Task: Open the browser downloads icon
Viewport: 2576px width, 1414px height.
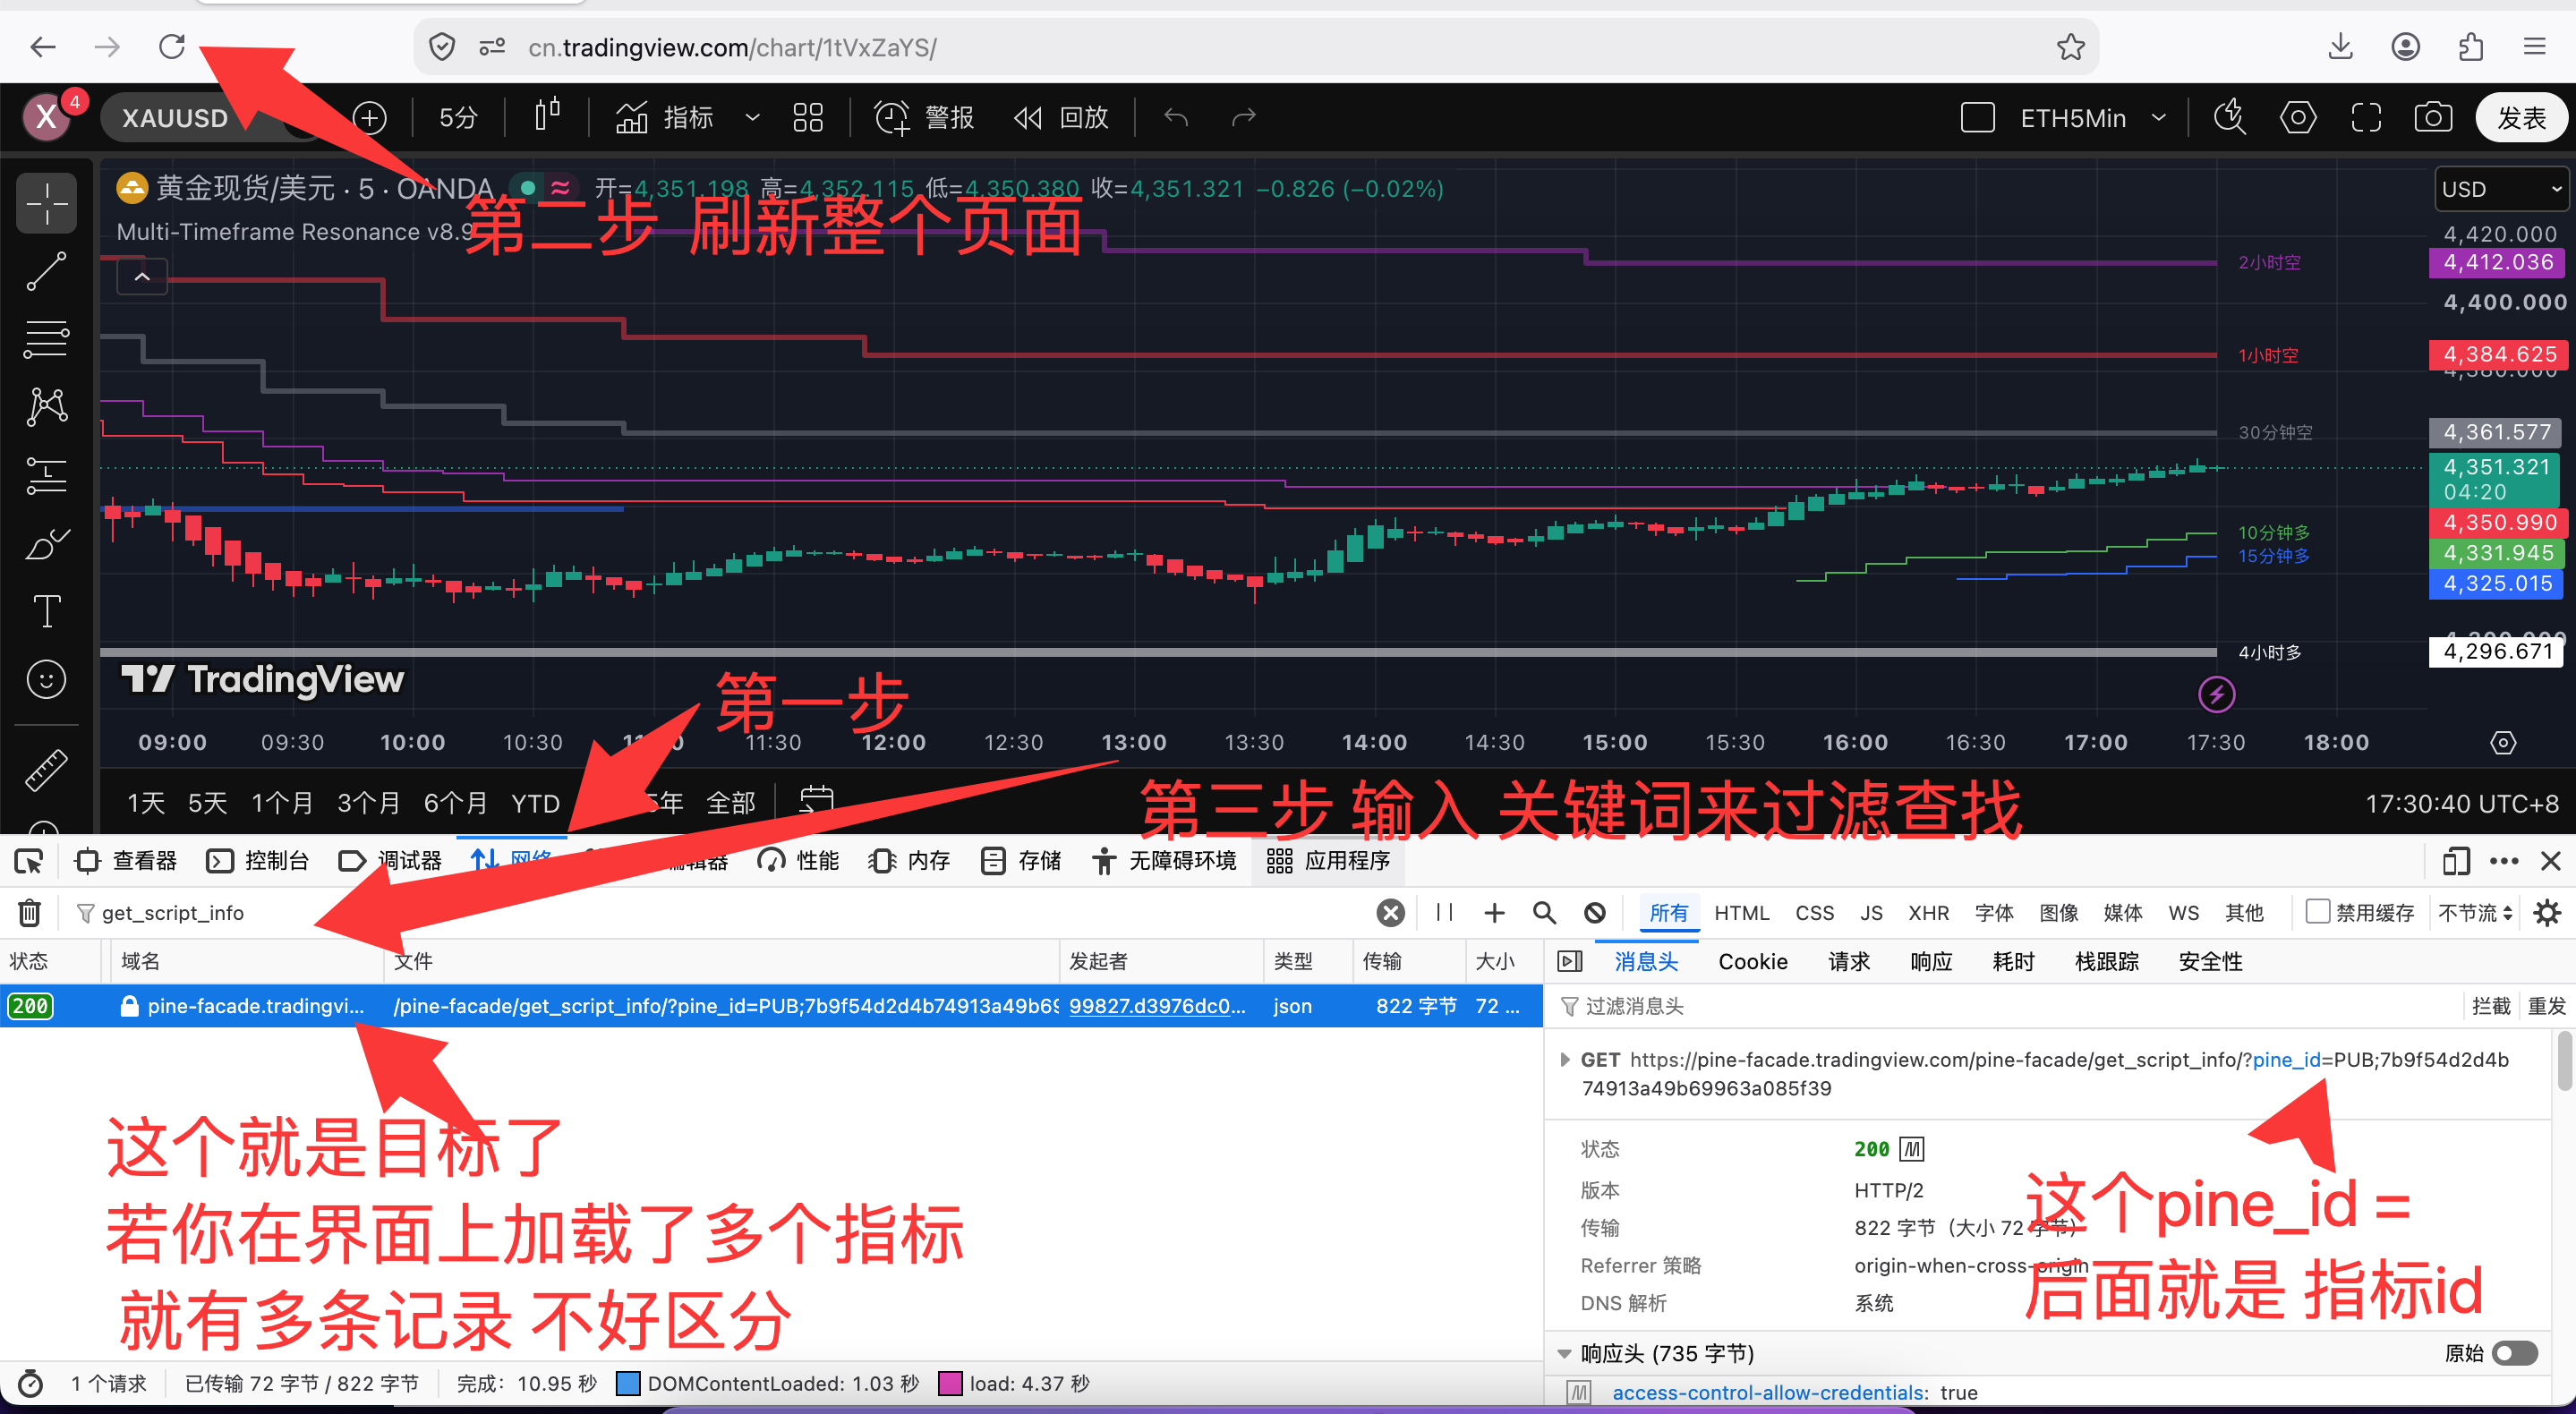Action: tap(2340, 47)
